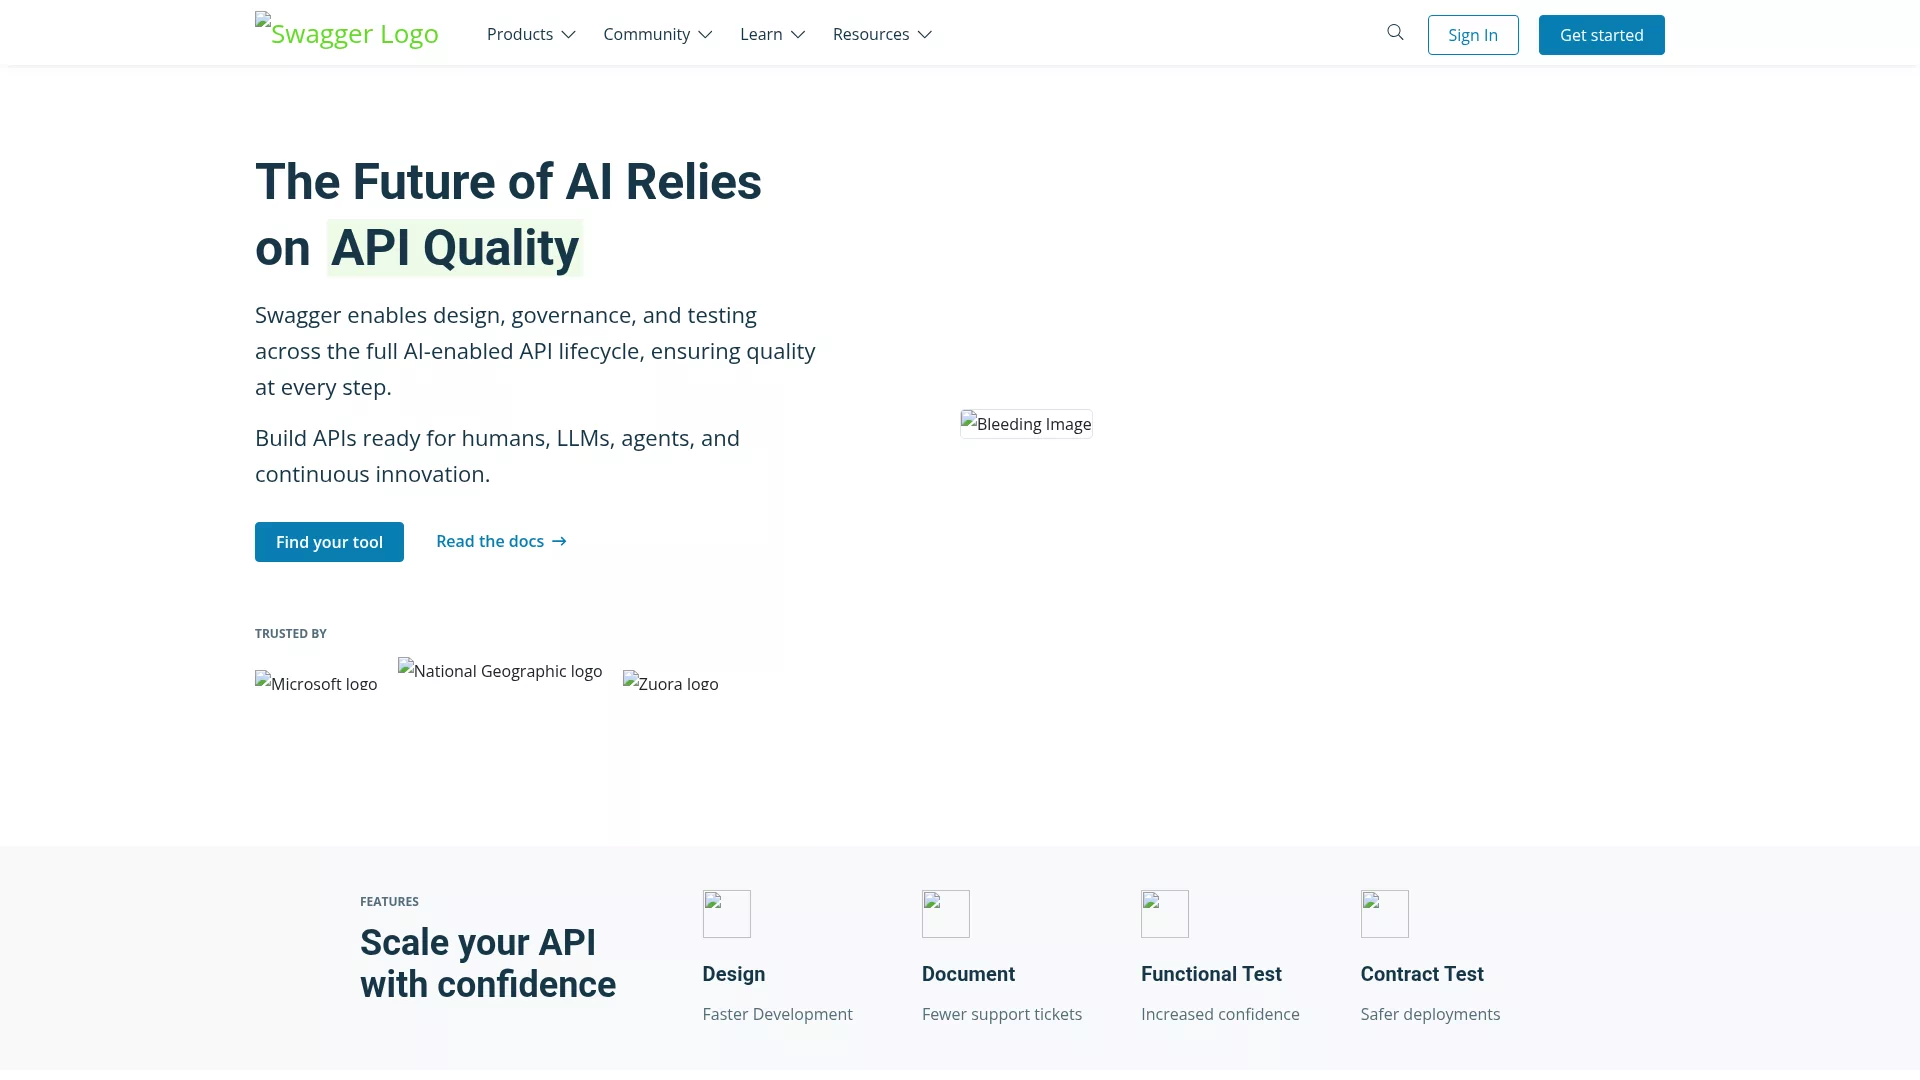Click the highlighted 'API Quality' heading text

(x=455, y=248)
